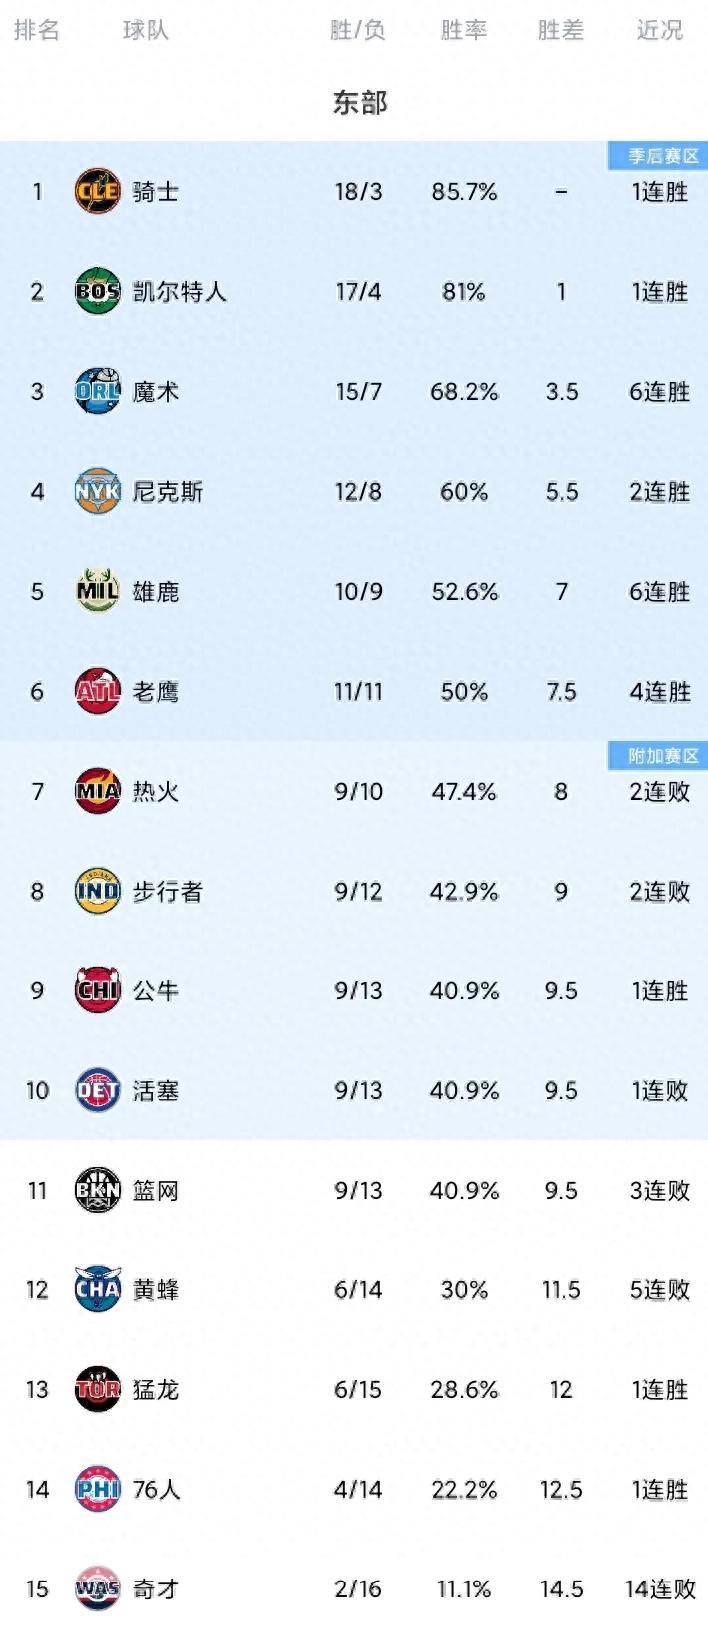Viewport: 708px width, 1636px height.
Task: Sort by the 胜率 column header
Action: [x=465, y=30]
